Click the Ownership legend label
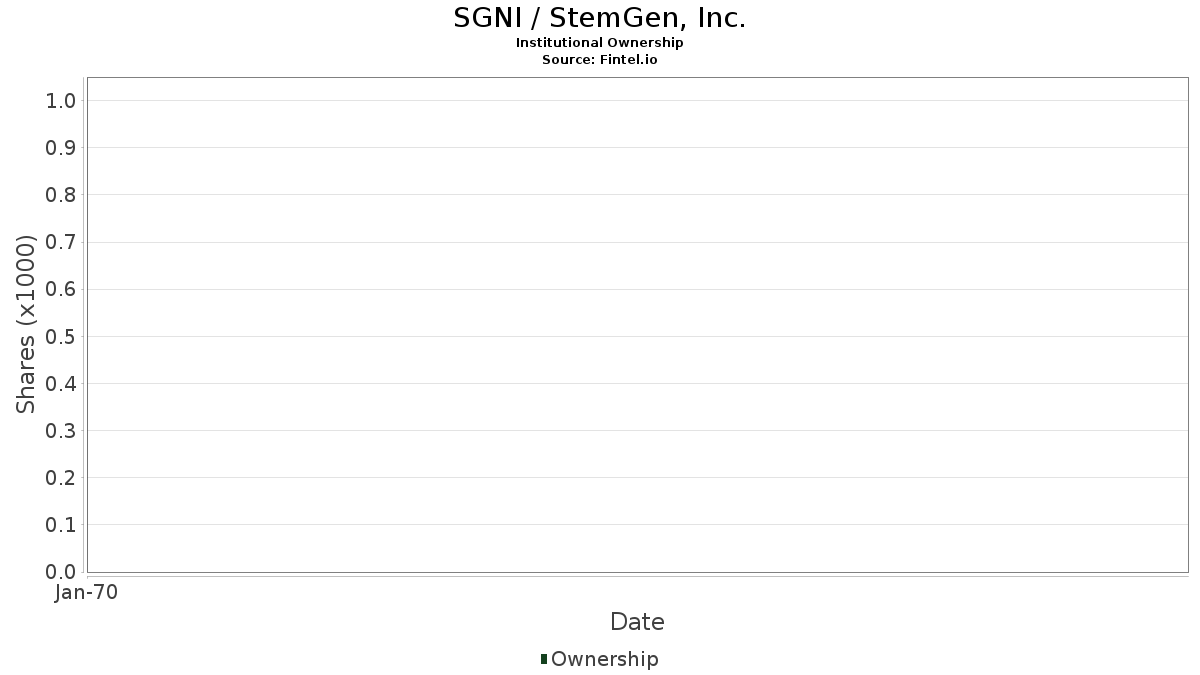This screenshot has height=675, width=1200. coord(604,659)
